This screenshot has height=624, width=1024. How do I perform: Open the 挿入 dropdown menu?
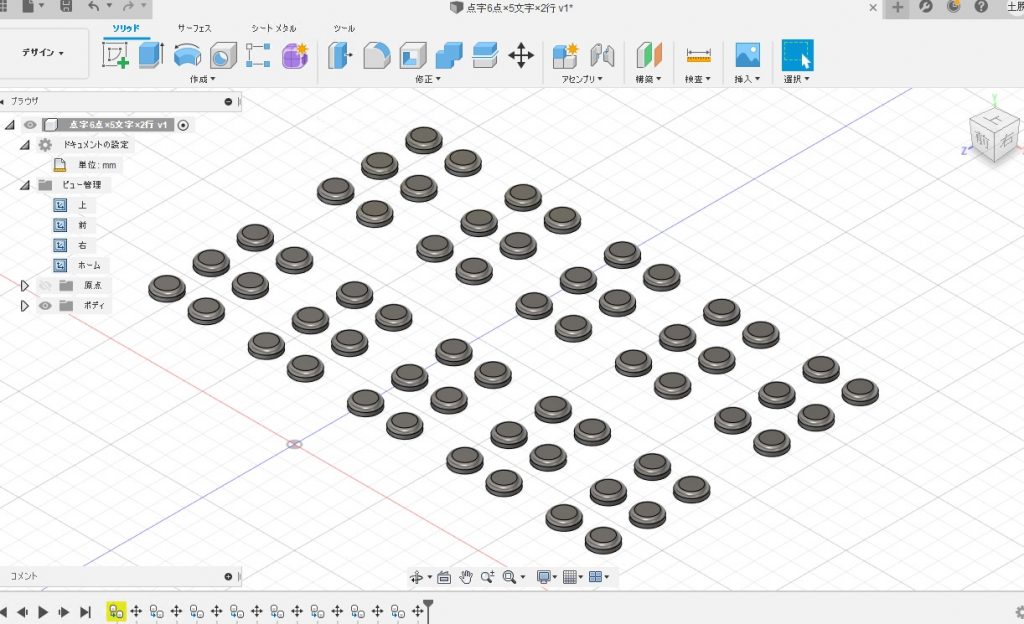(x=747, y=79)
